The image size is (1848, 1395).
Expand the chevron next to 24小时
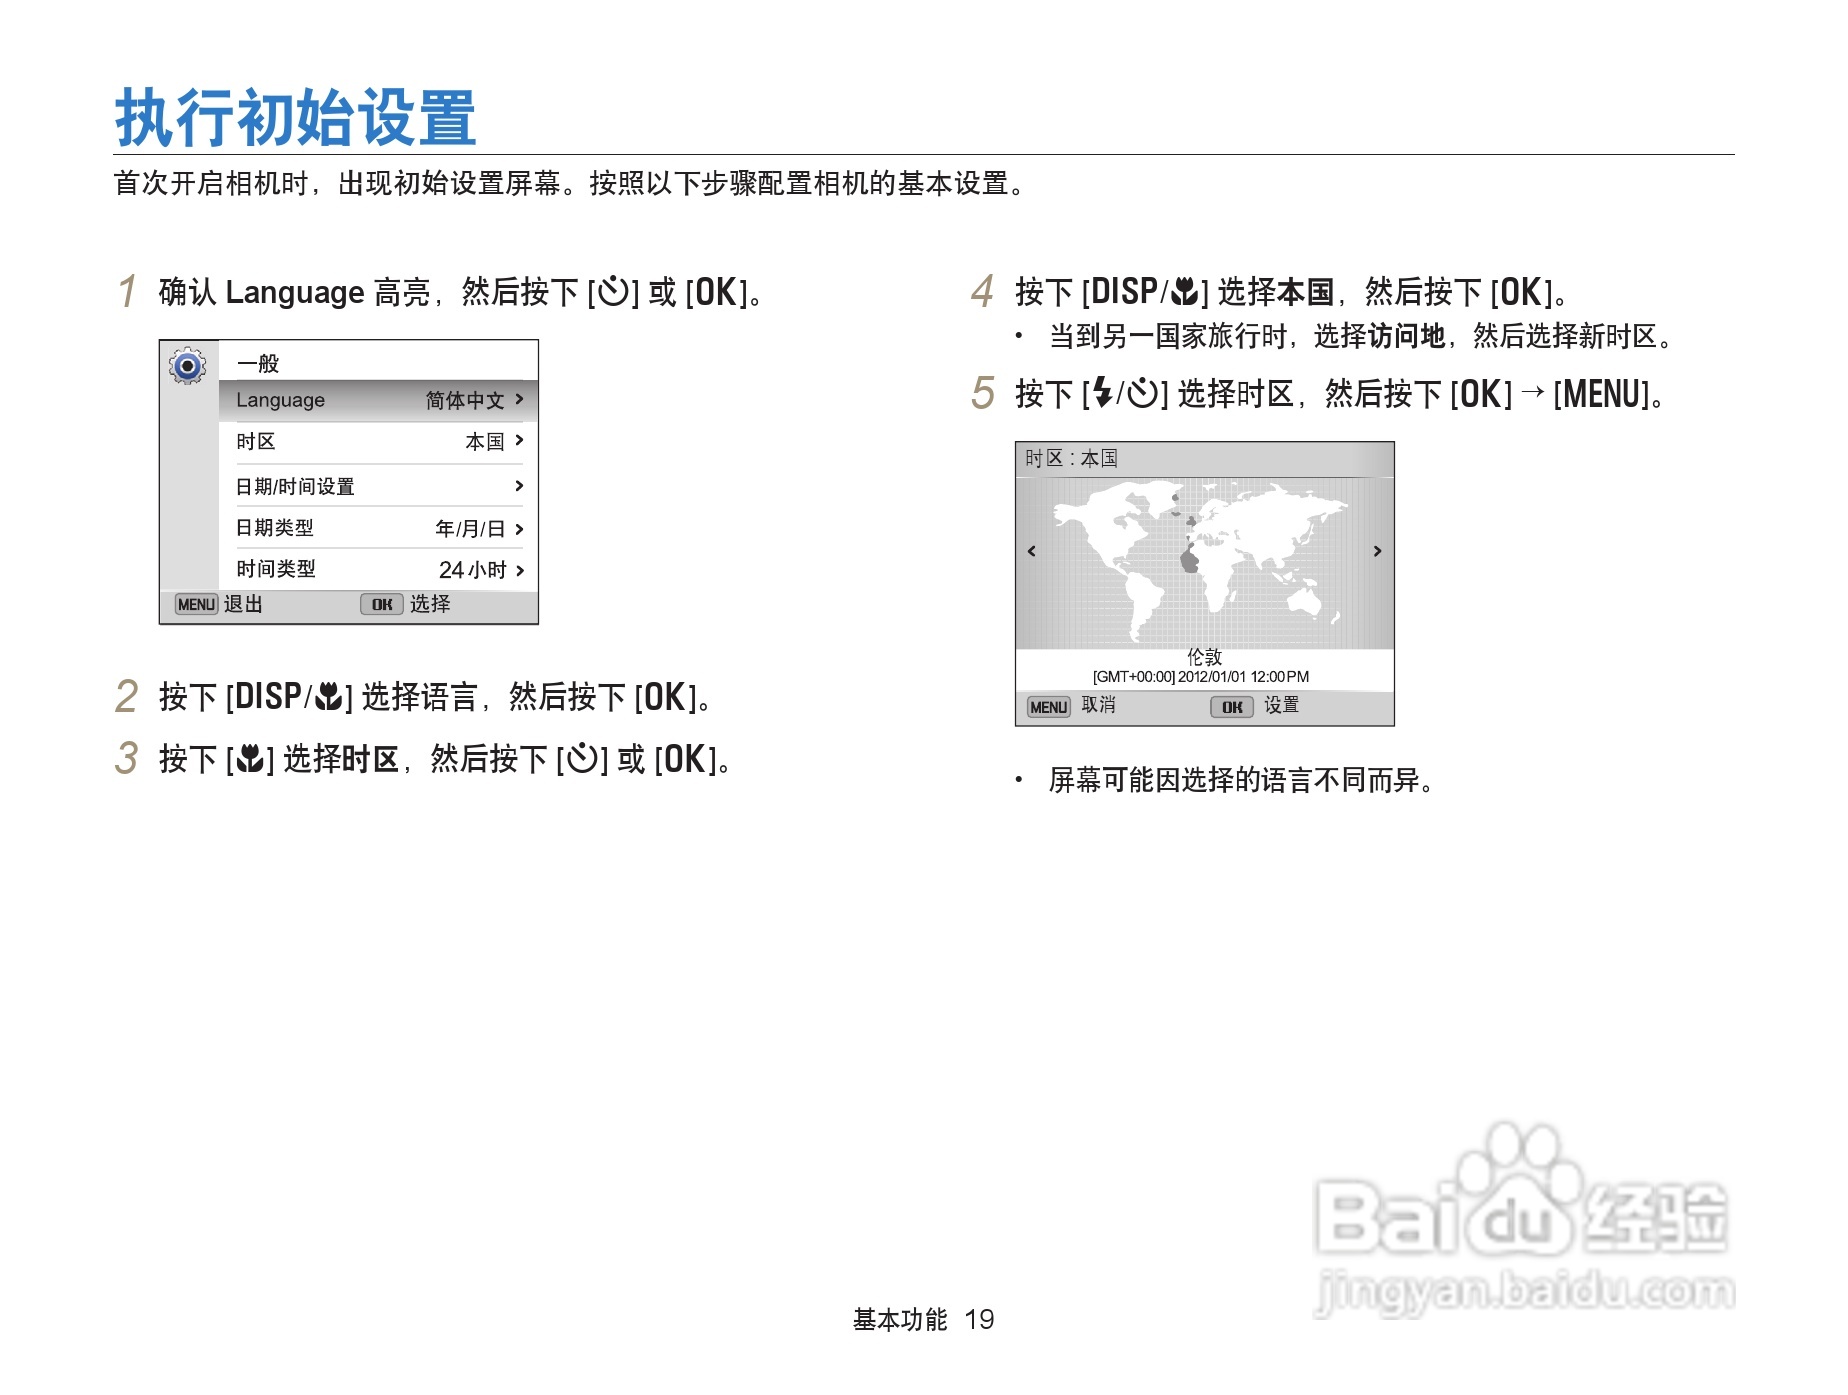[519, 570]
